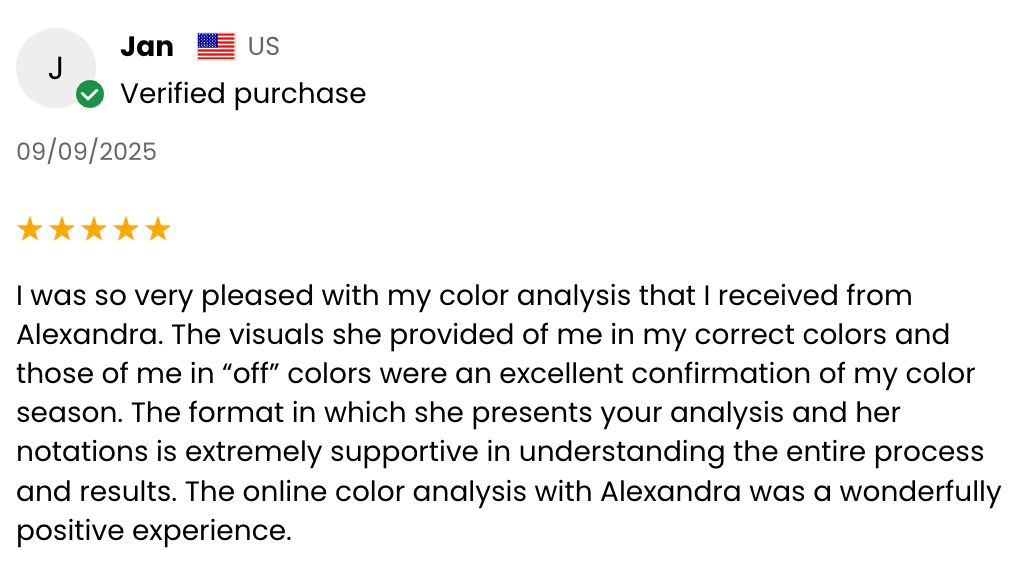The width and height of the screenshot is (1034, 570).
Task: Click the closing words "positive experience."
Action: (154, 530)
